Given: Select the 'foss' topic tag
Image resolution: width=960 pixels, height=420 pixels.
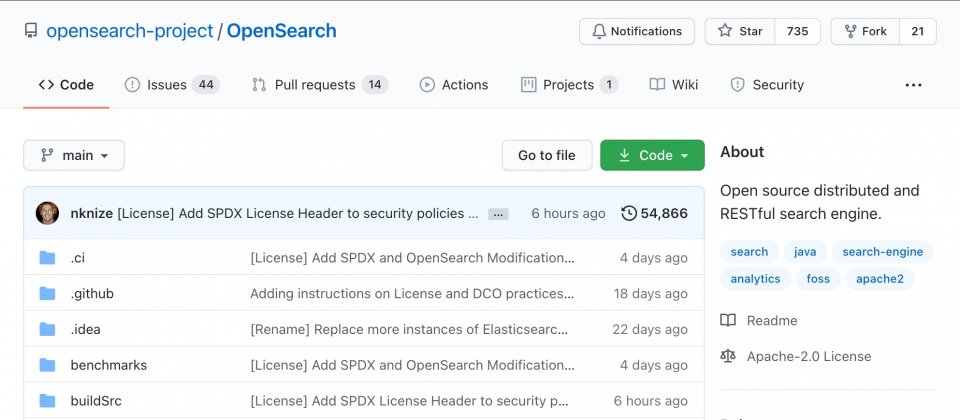Looking at the screenshot, I should pos(818,279).
